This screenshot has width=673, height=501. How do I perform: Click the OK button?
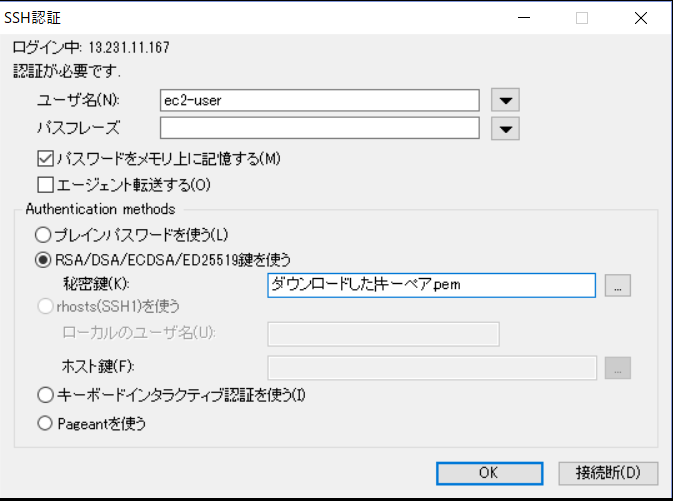490,473
